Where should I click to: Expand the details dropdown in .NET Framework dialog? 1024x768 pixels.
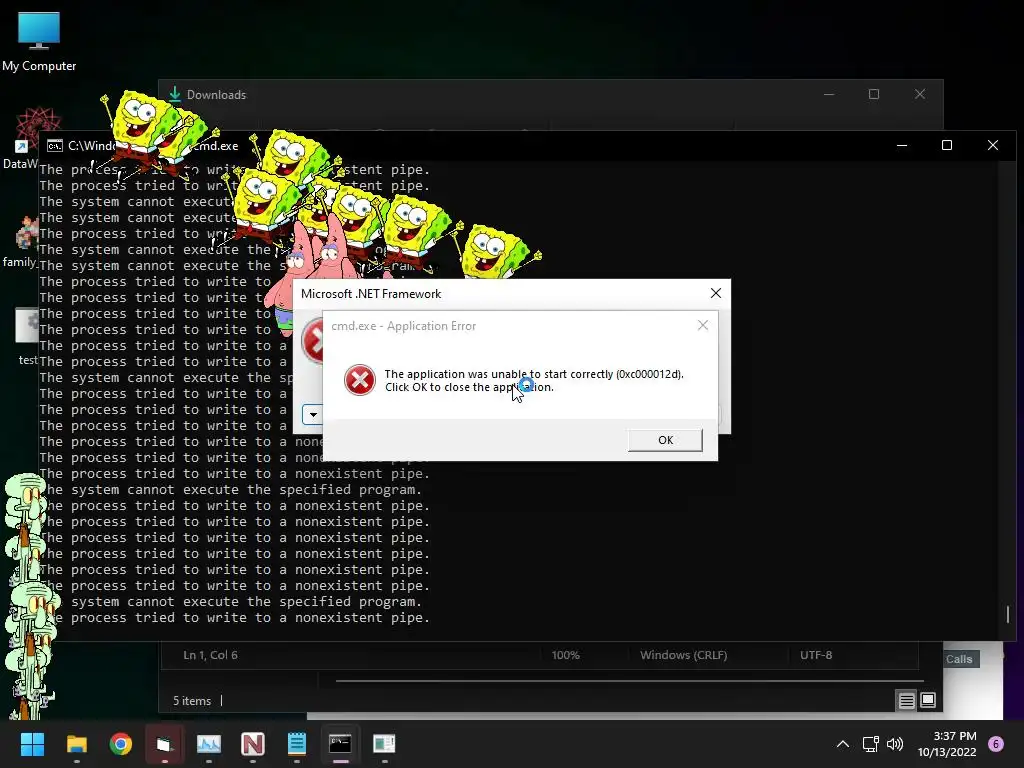click(x=313, y=414)
